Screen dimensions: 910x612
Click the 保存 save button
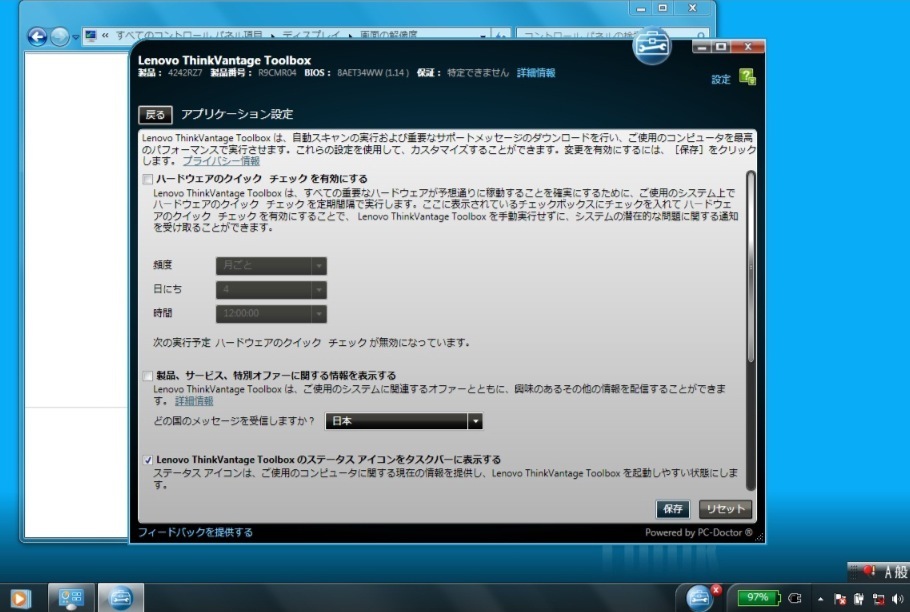point(673,509)
